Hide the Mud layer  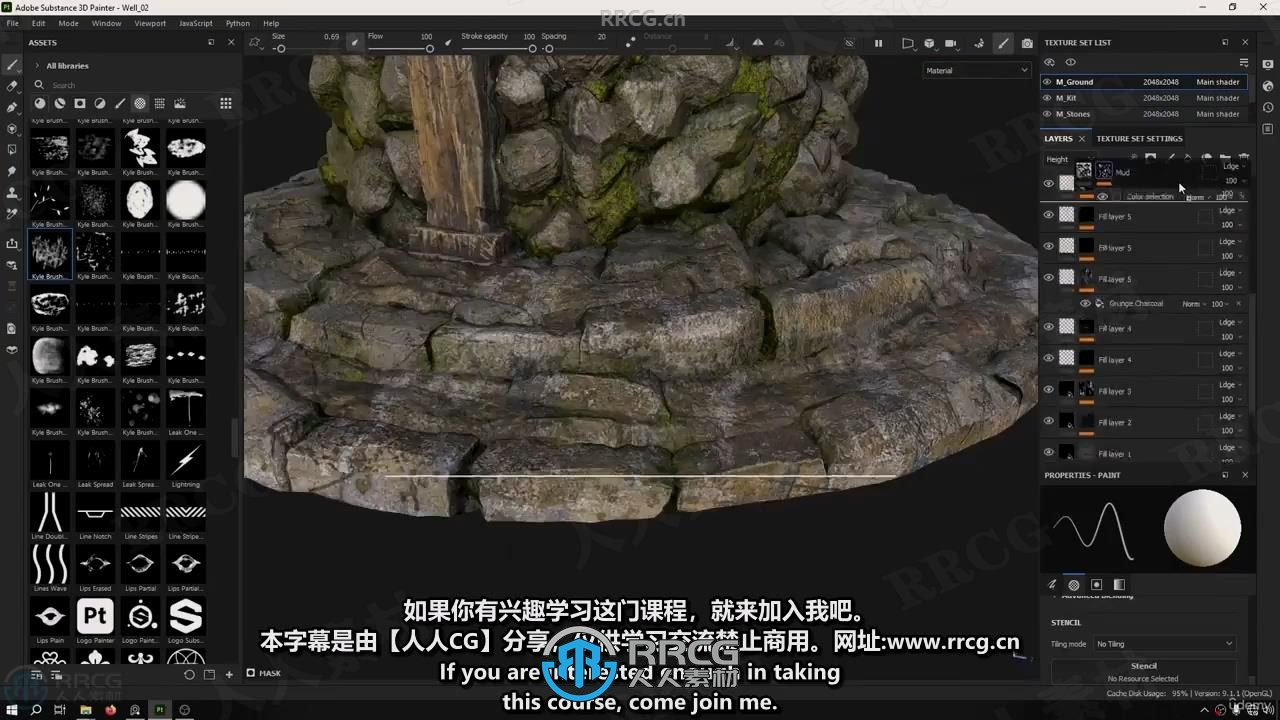coord(1048,183)
